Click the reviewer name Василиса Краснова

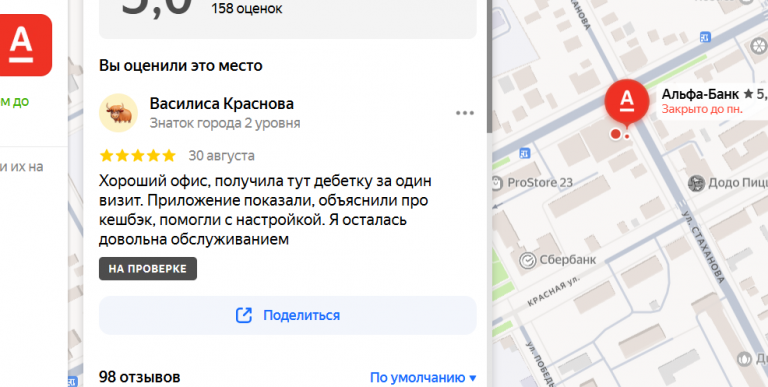point(221,104)
